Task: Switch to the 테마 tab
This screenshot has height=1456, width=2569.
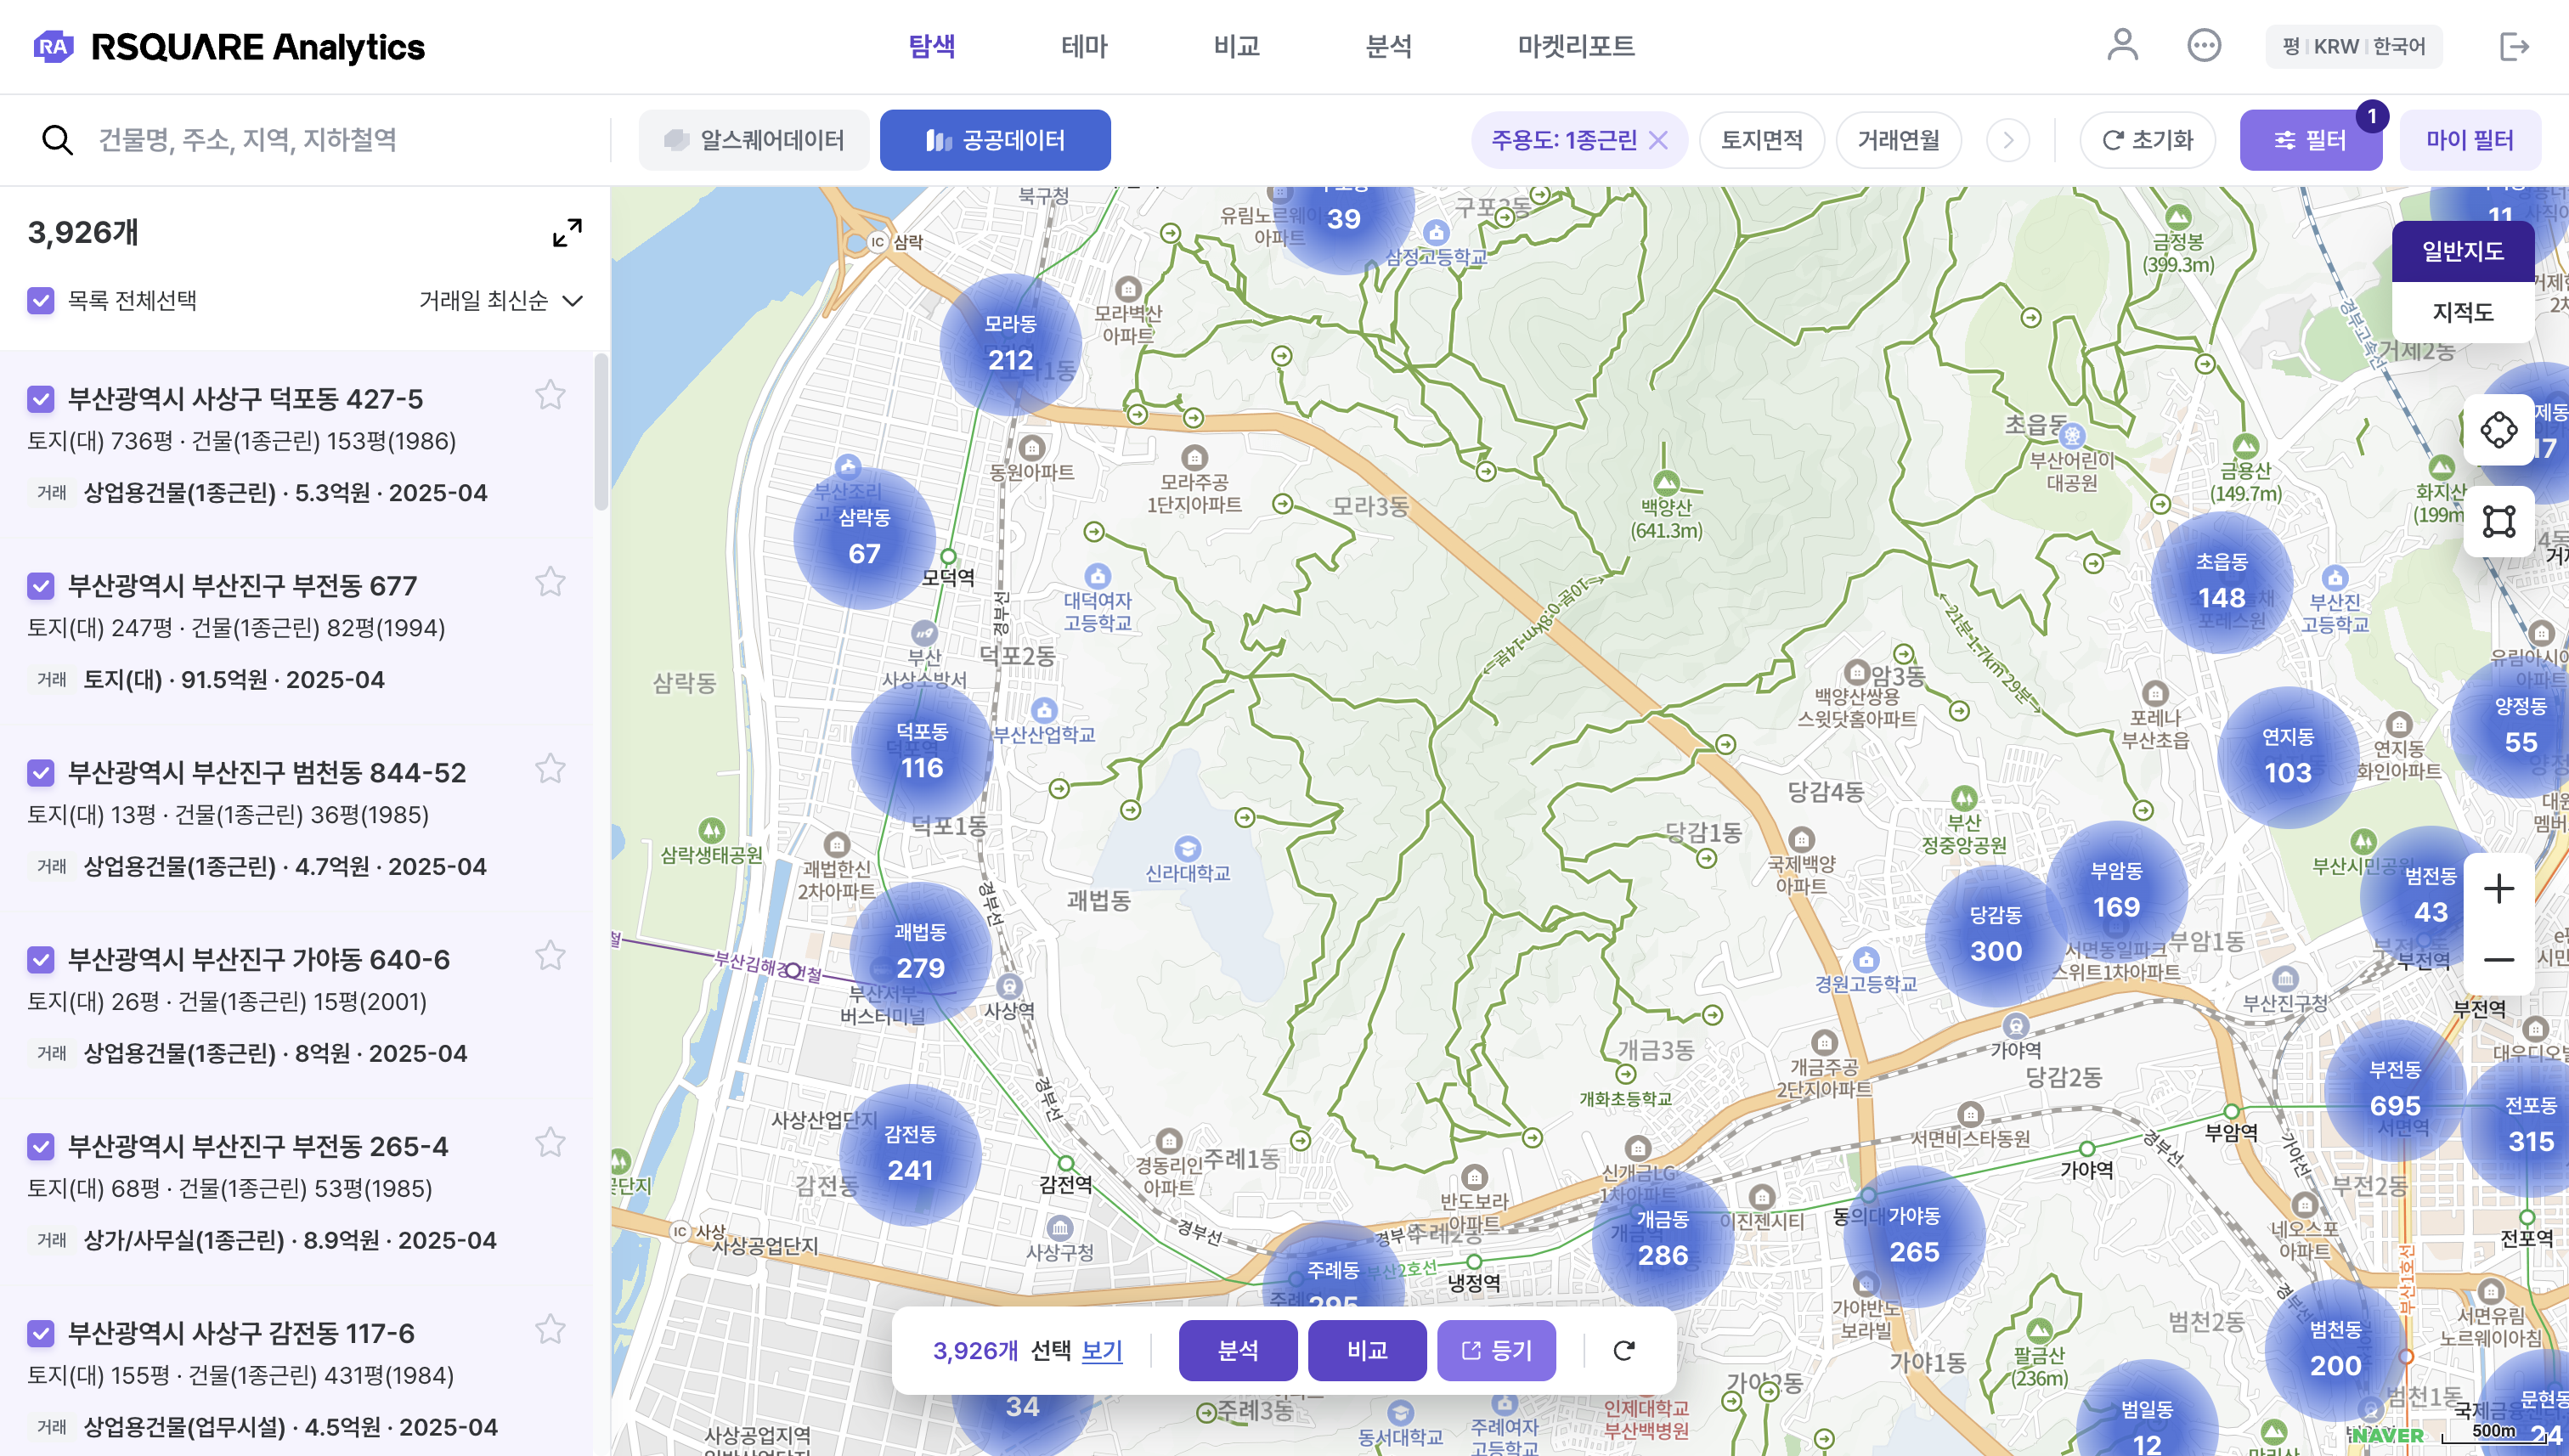Action: pyautogui.click(x=1084, y=46)
